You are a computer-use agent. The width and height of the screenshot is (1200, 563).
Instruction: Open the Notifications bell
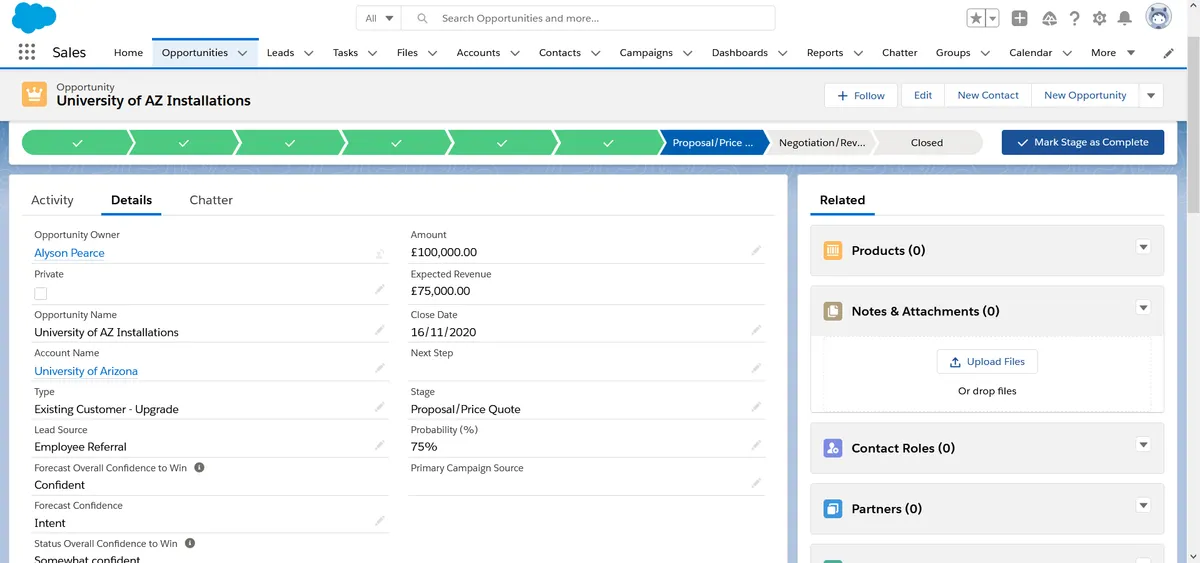coord(1125,18)
